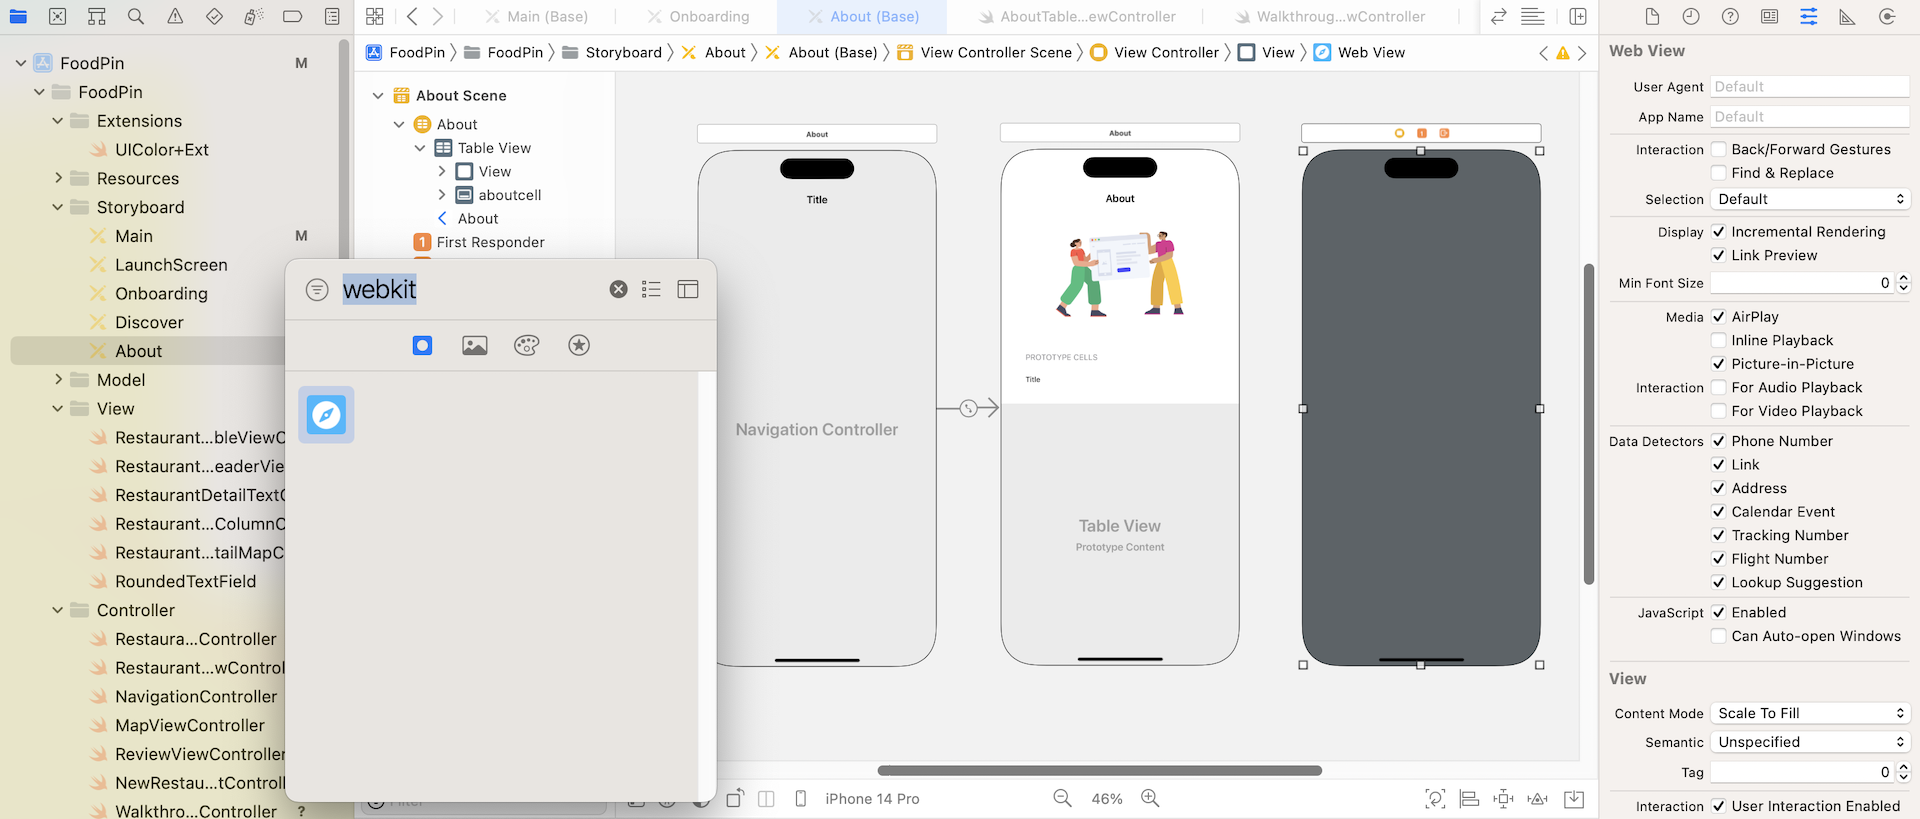This screenshot has height=819, width=1920.
Task: Switch library to the image media tab
Action: pos(475,346)
